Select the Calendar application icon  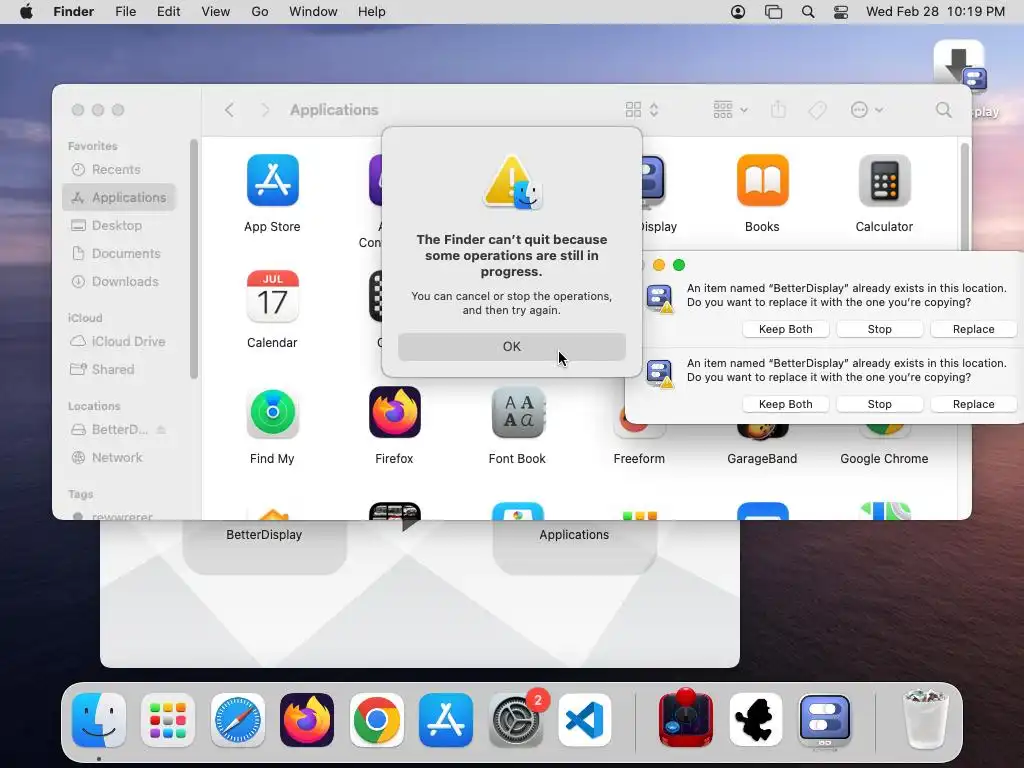click(x=272, y=296)
